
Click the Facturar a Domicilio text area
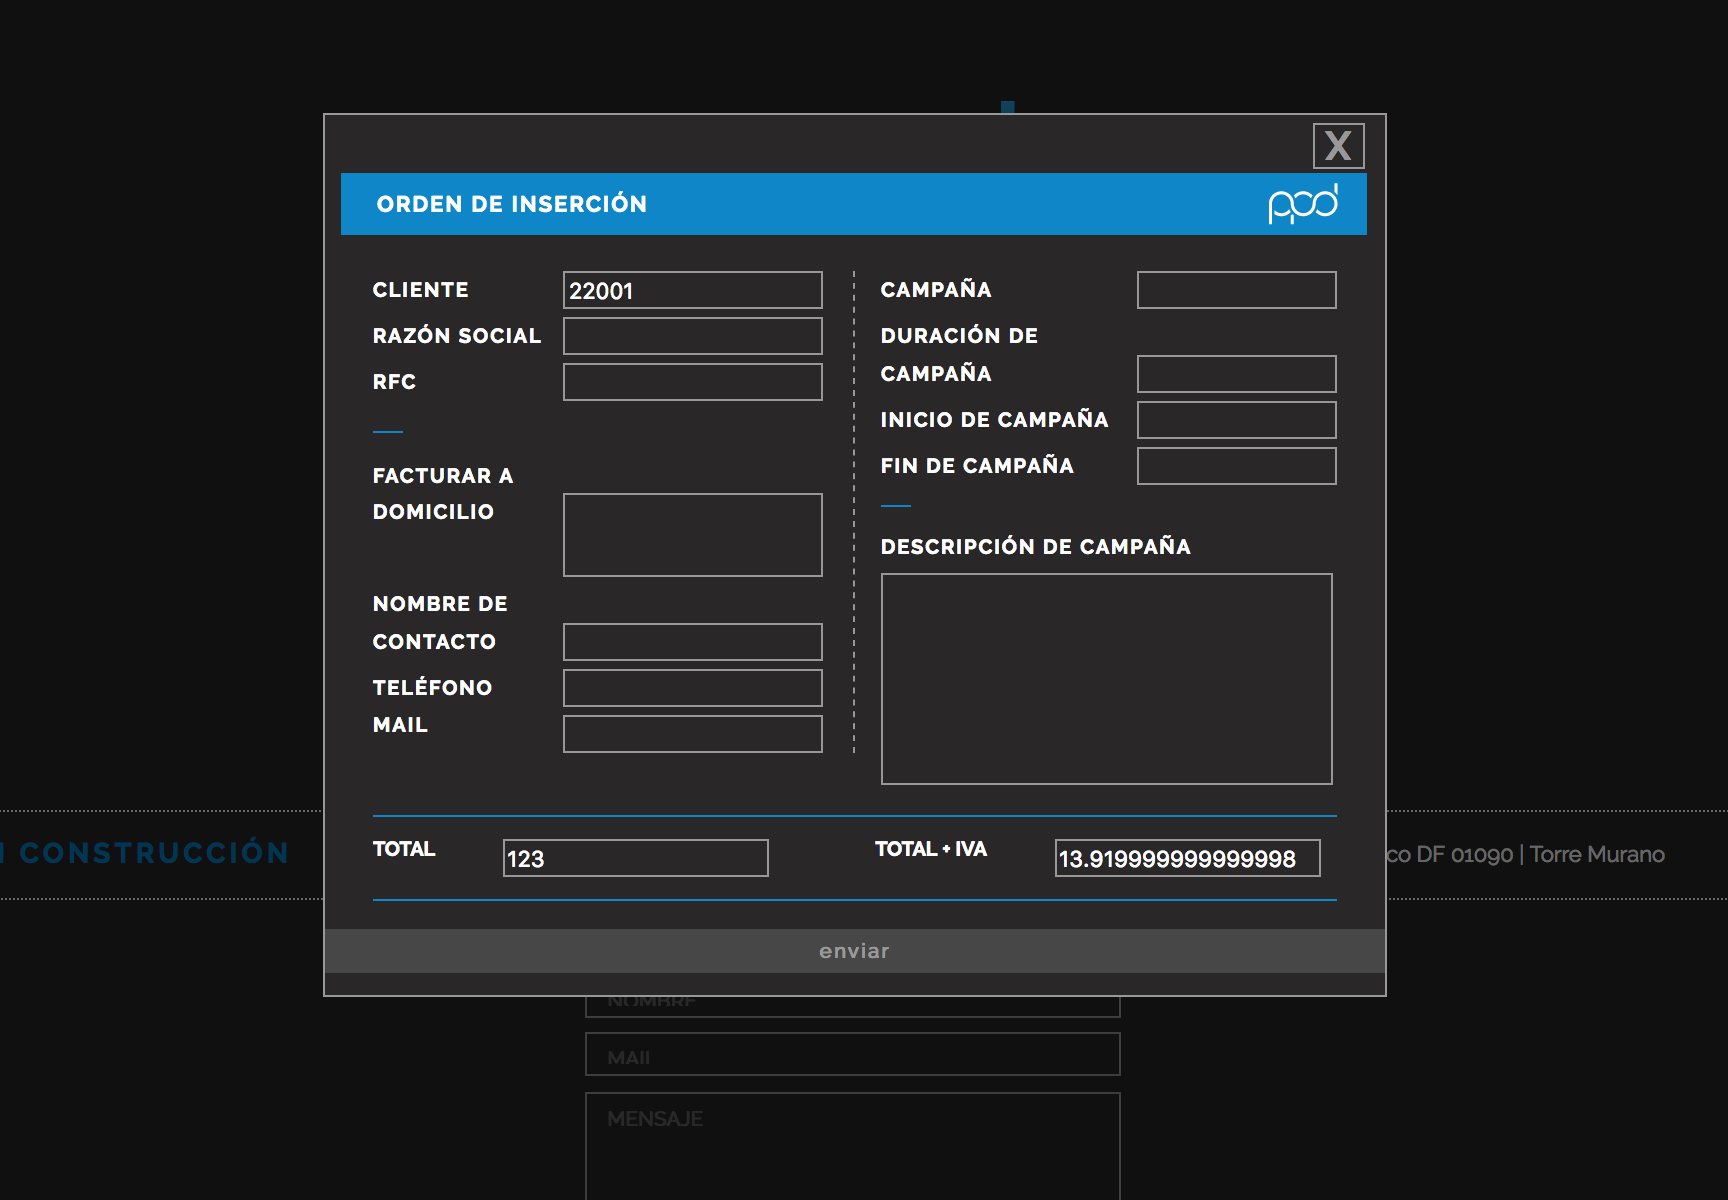coord(692,535)
